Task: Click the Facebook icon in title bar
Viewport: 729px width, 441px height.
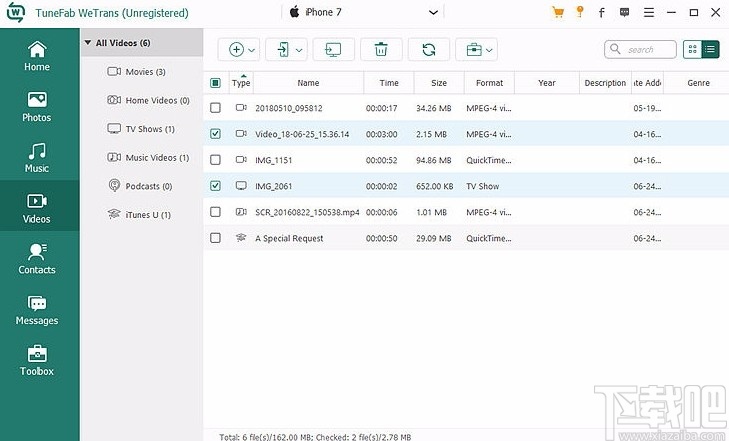Action: click(602, 13)
